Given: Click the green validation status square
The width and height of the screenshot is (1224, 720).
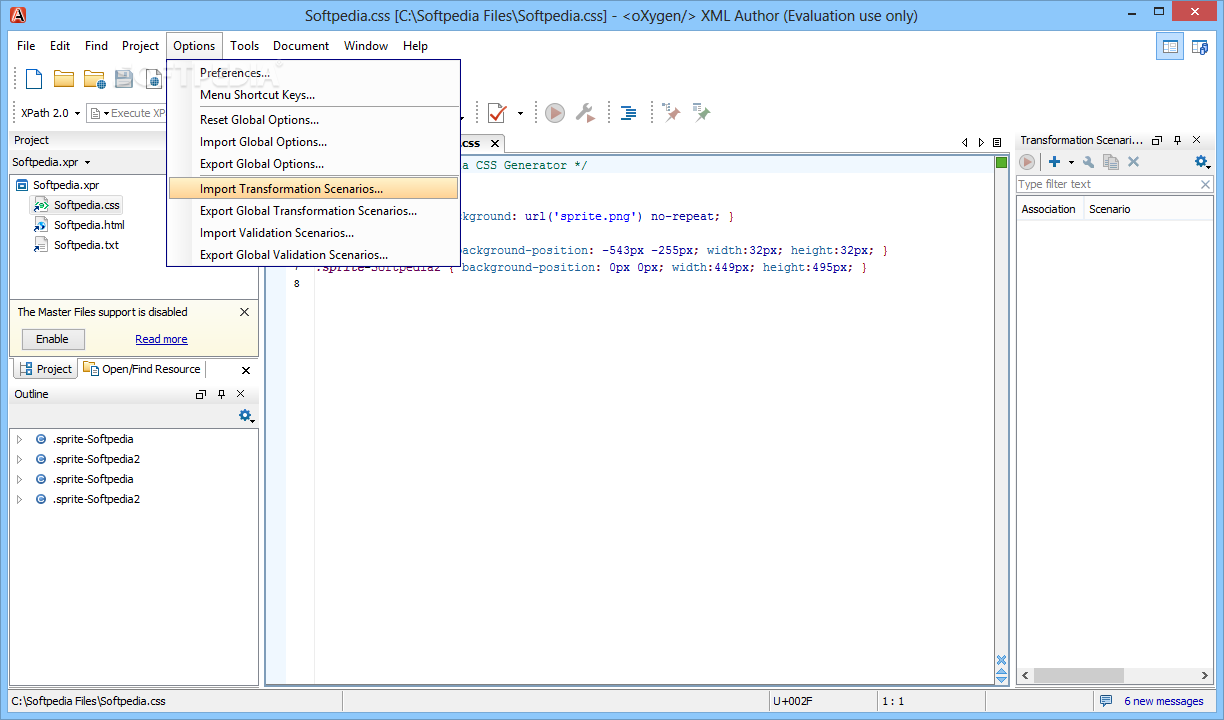Looking at the screenshot, I should coord(1001,163).
